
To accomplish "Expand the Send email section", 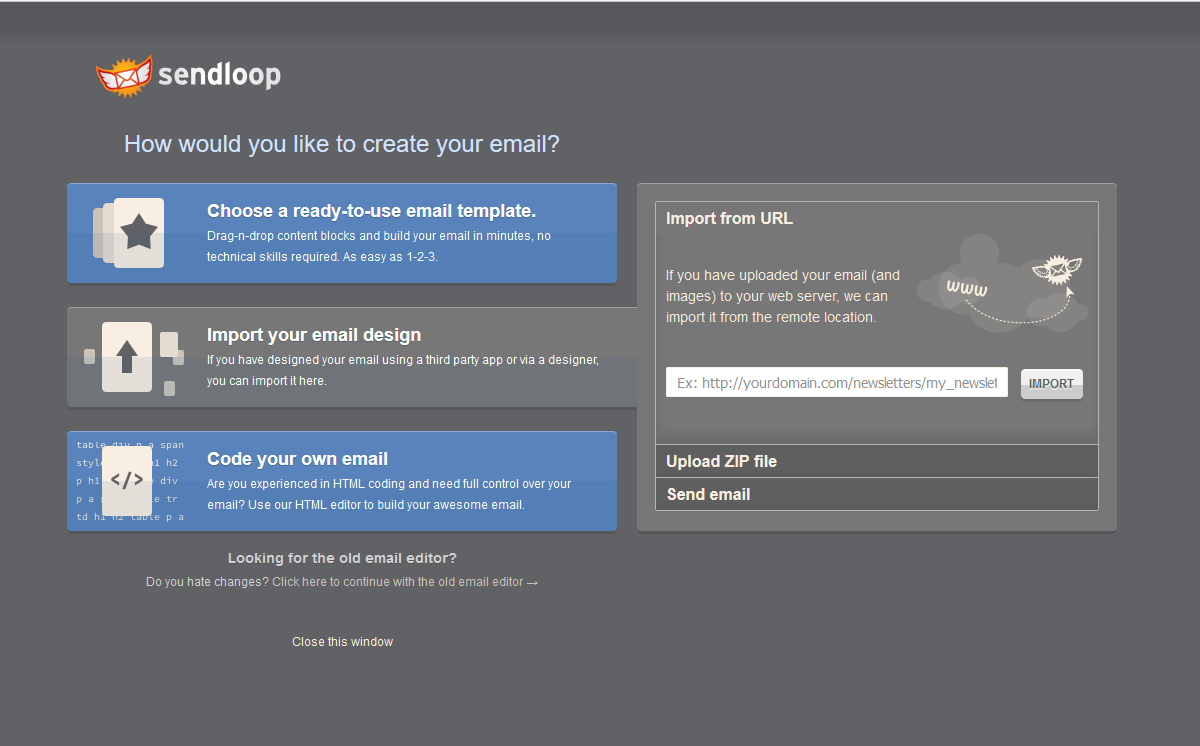I will coord(708,494).
